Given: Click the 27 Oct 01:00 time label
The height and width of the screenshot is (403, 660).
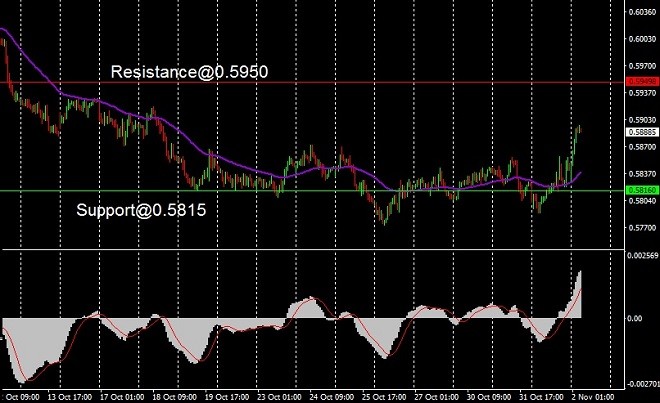Looking at the screenshot, I should (x=436, y=397).
